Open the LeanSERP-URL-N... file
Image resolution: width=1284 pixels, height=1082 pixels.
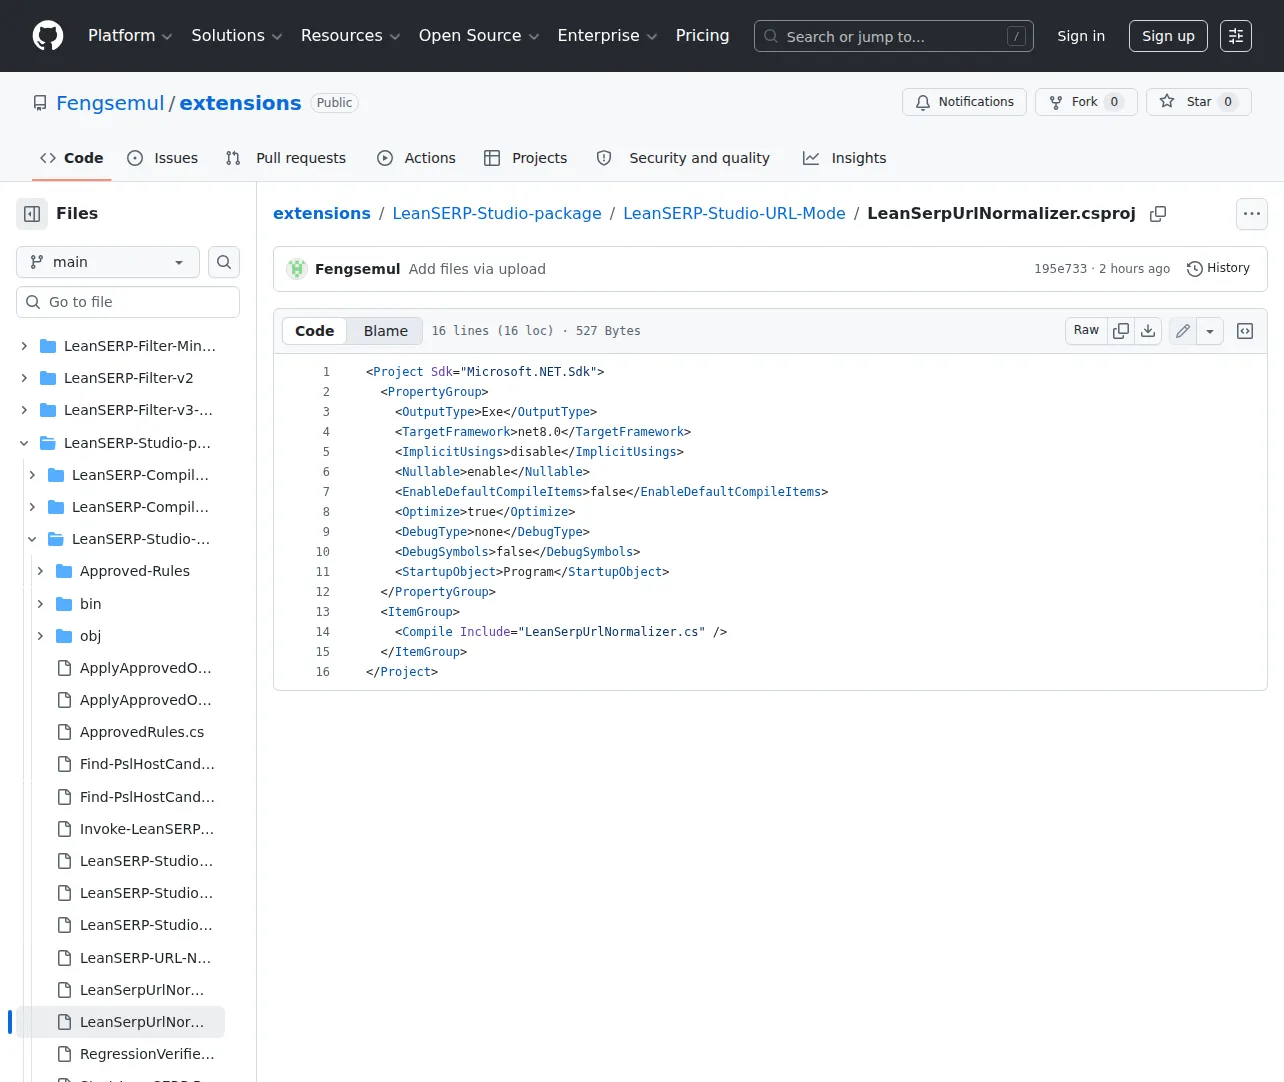tap(146, 958)
